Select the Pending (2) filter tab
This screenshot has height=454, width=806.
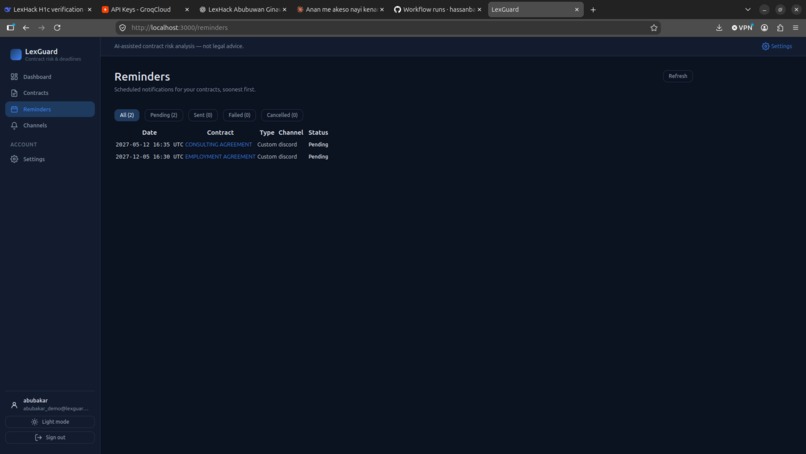163,115
